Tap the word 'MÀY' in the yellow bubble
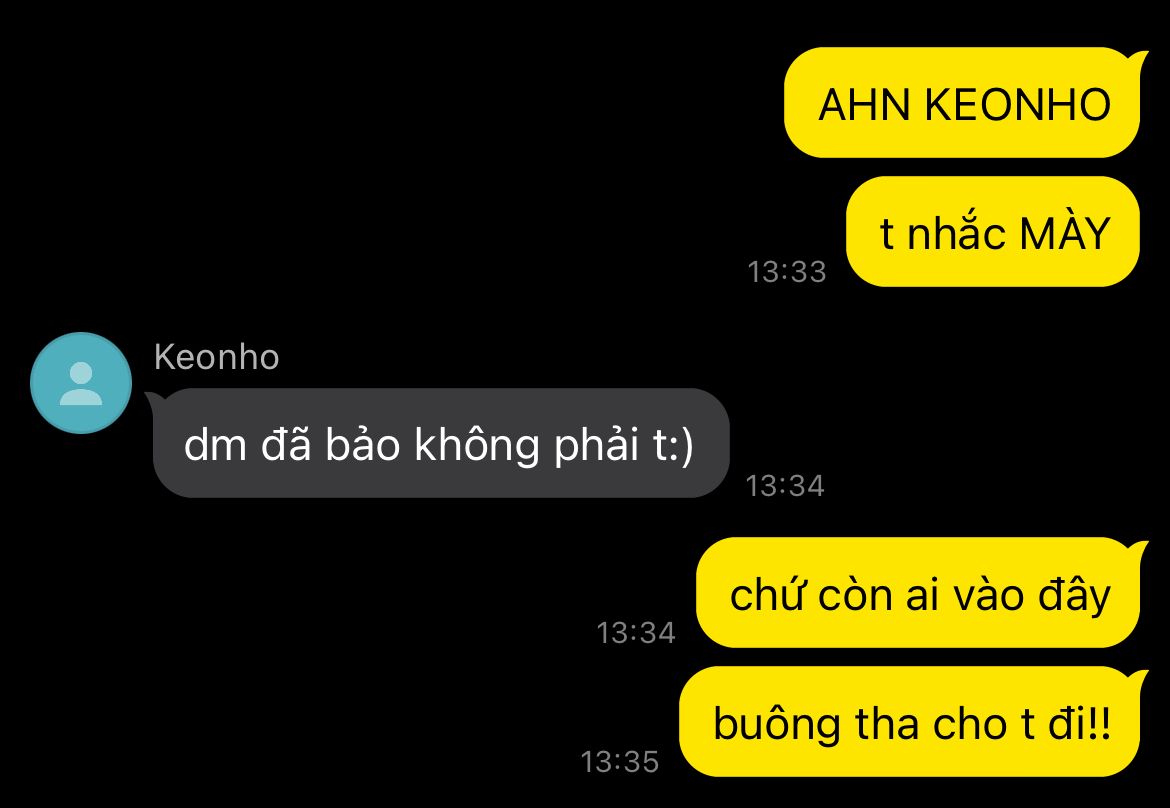The image size is (1170, 808). 1065,232
